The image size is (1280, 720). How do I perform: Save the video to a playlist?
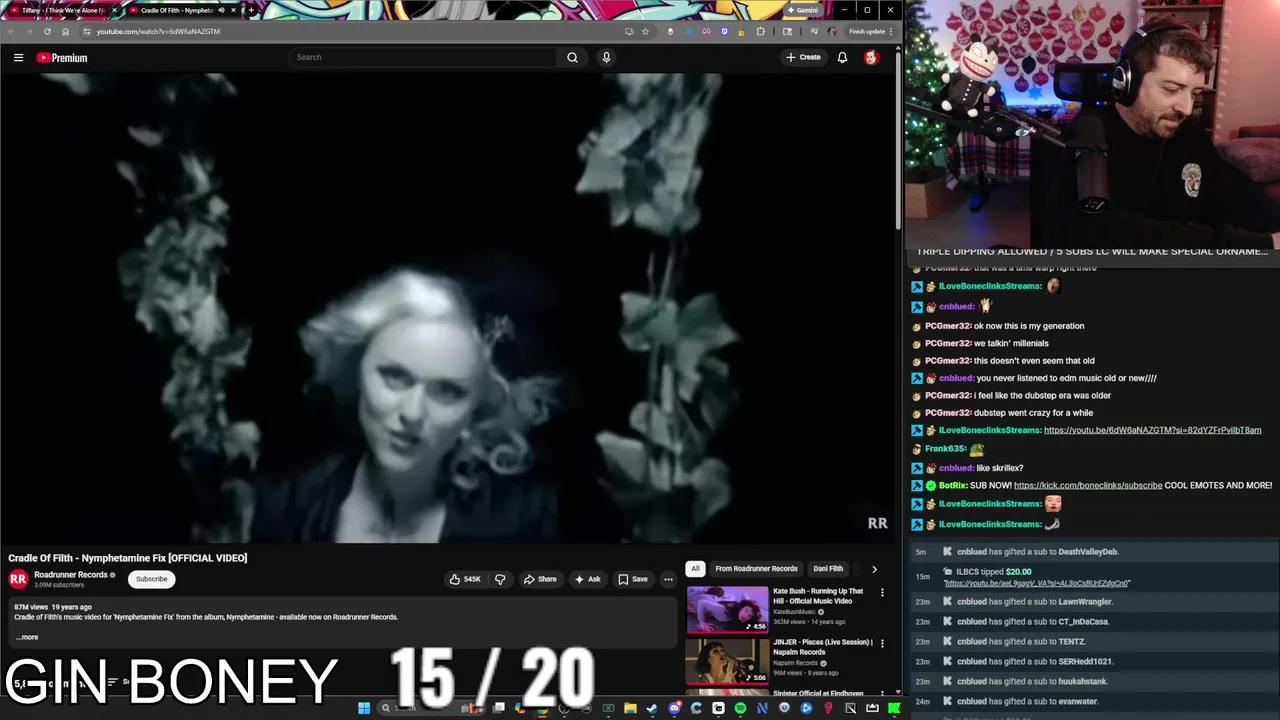coord(633,579)
